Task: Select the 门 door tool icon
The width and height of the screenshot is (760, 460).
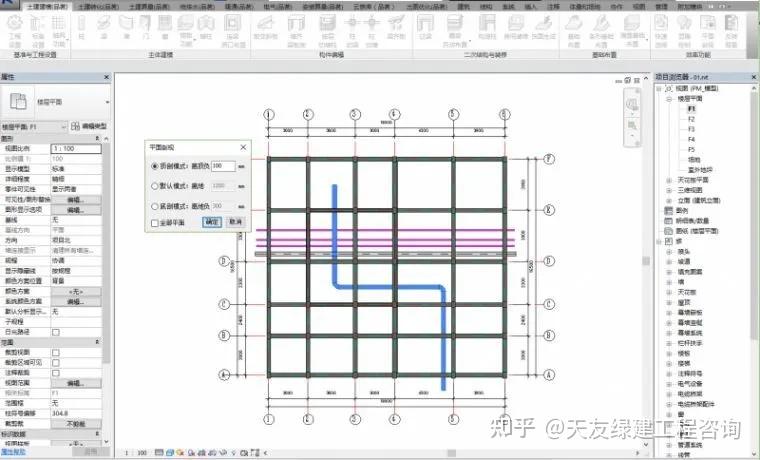Action: click(x=144, y=28)
